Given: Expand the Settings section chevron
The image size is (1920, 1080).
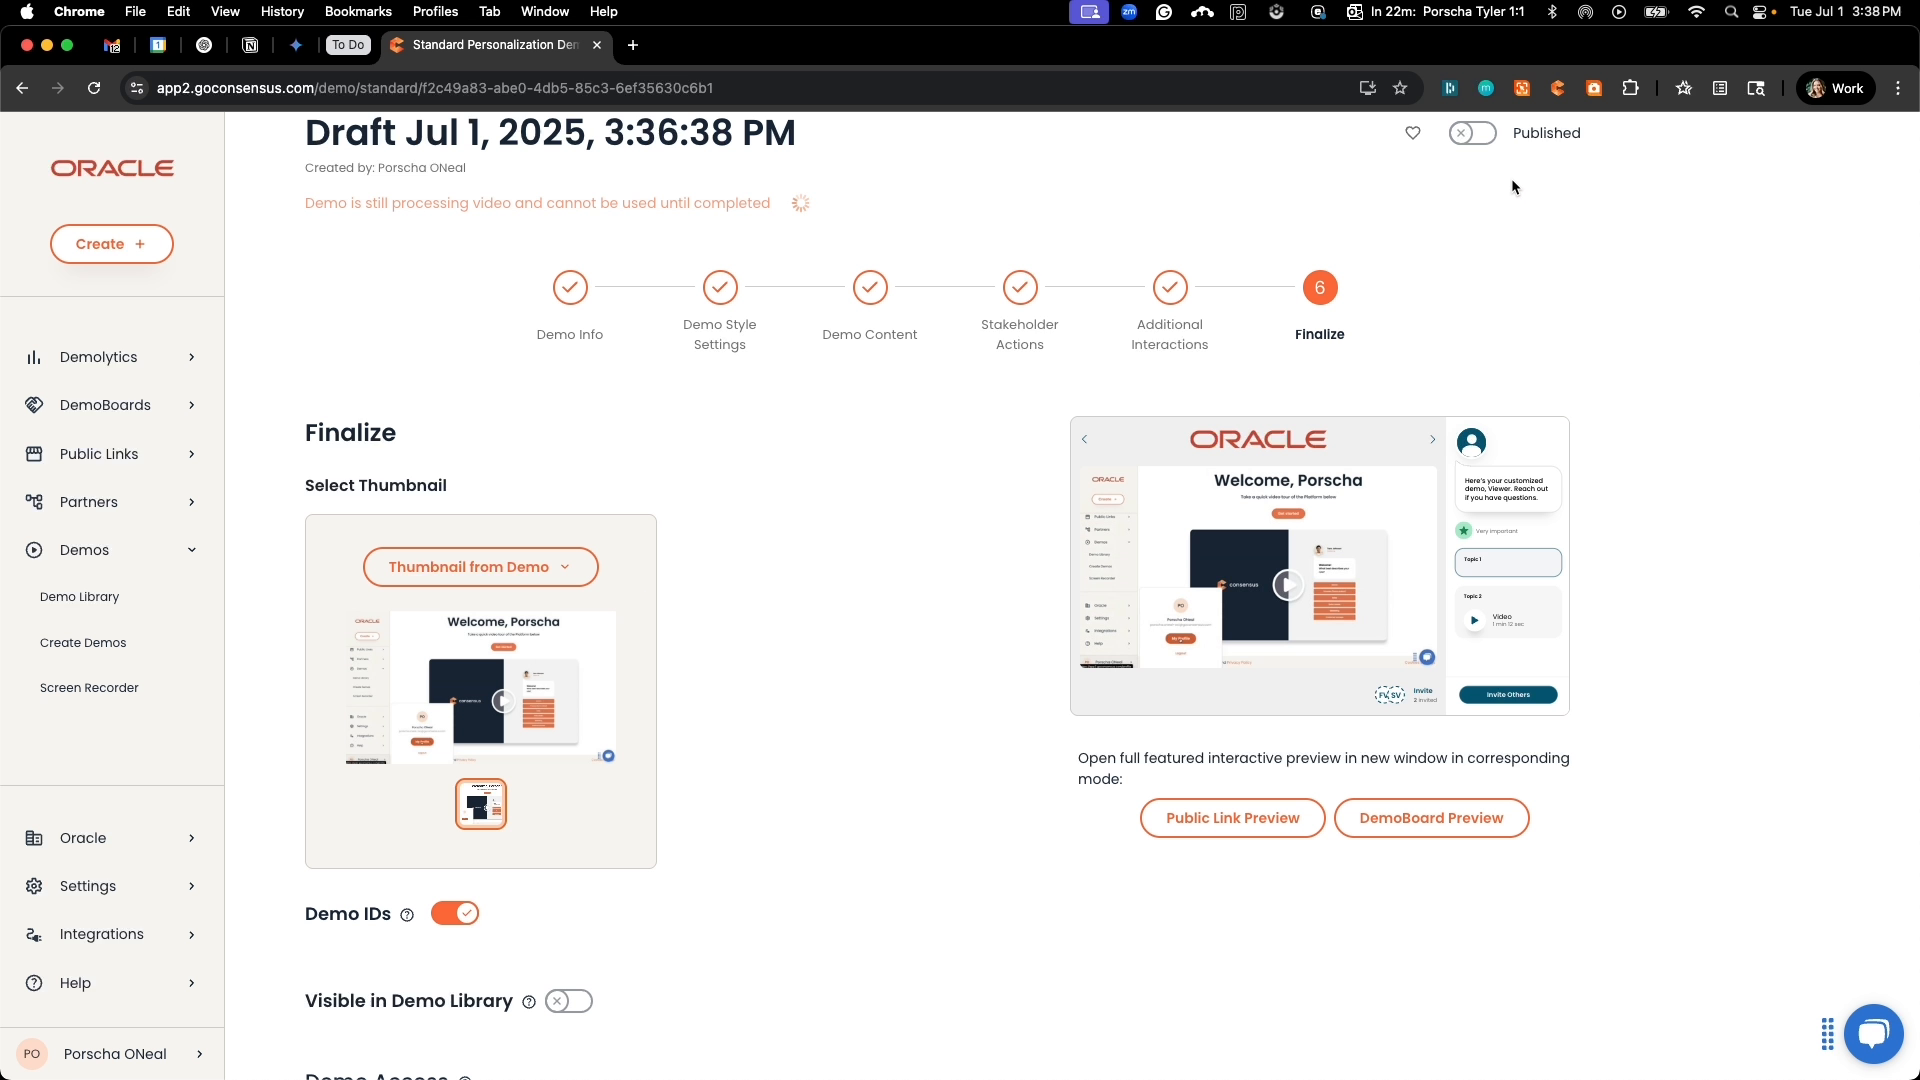Looking at the screenshot, I should point(190,886).
